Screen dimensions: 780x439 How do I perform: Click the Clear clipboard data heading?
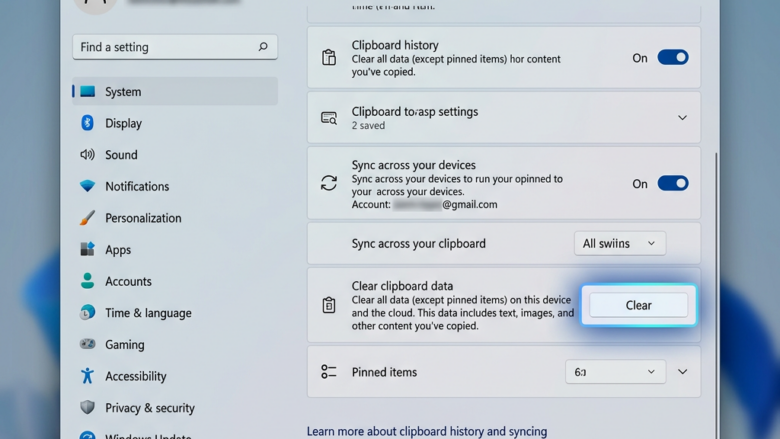[x=402, y=286]
